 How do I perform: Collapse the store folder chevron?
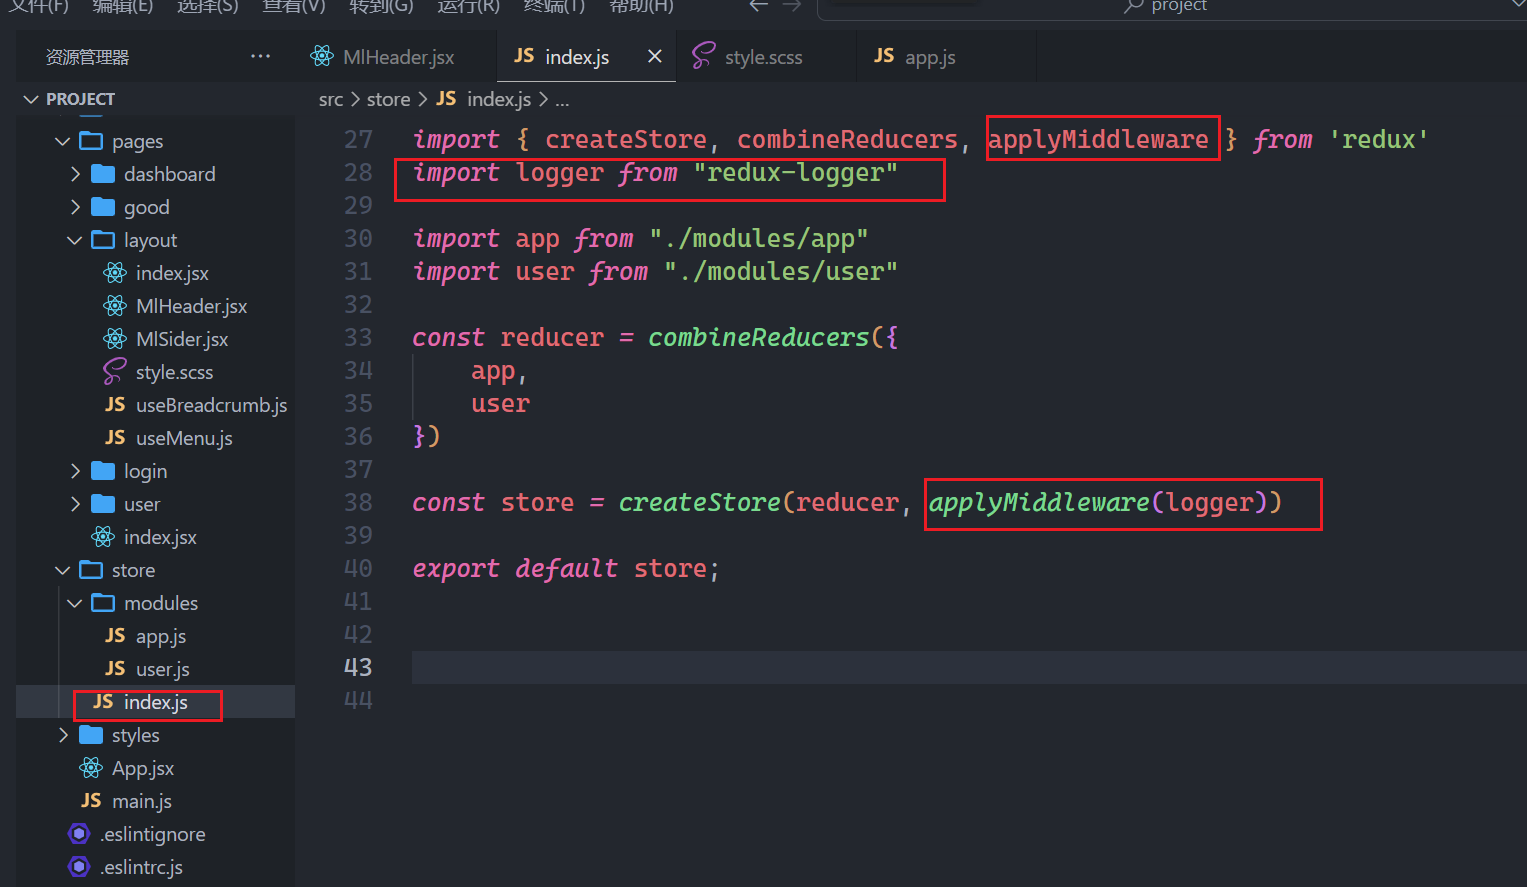(x=62, y=570)
